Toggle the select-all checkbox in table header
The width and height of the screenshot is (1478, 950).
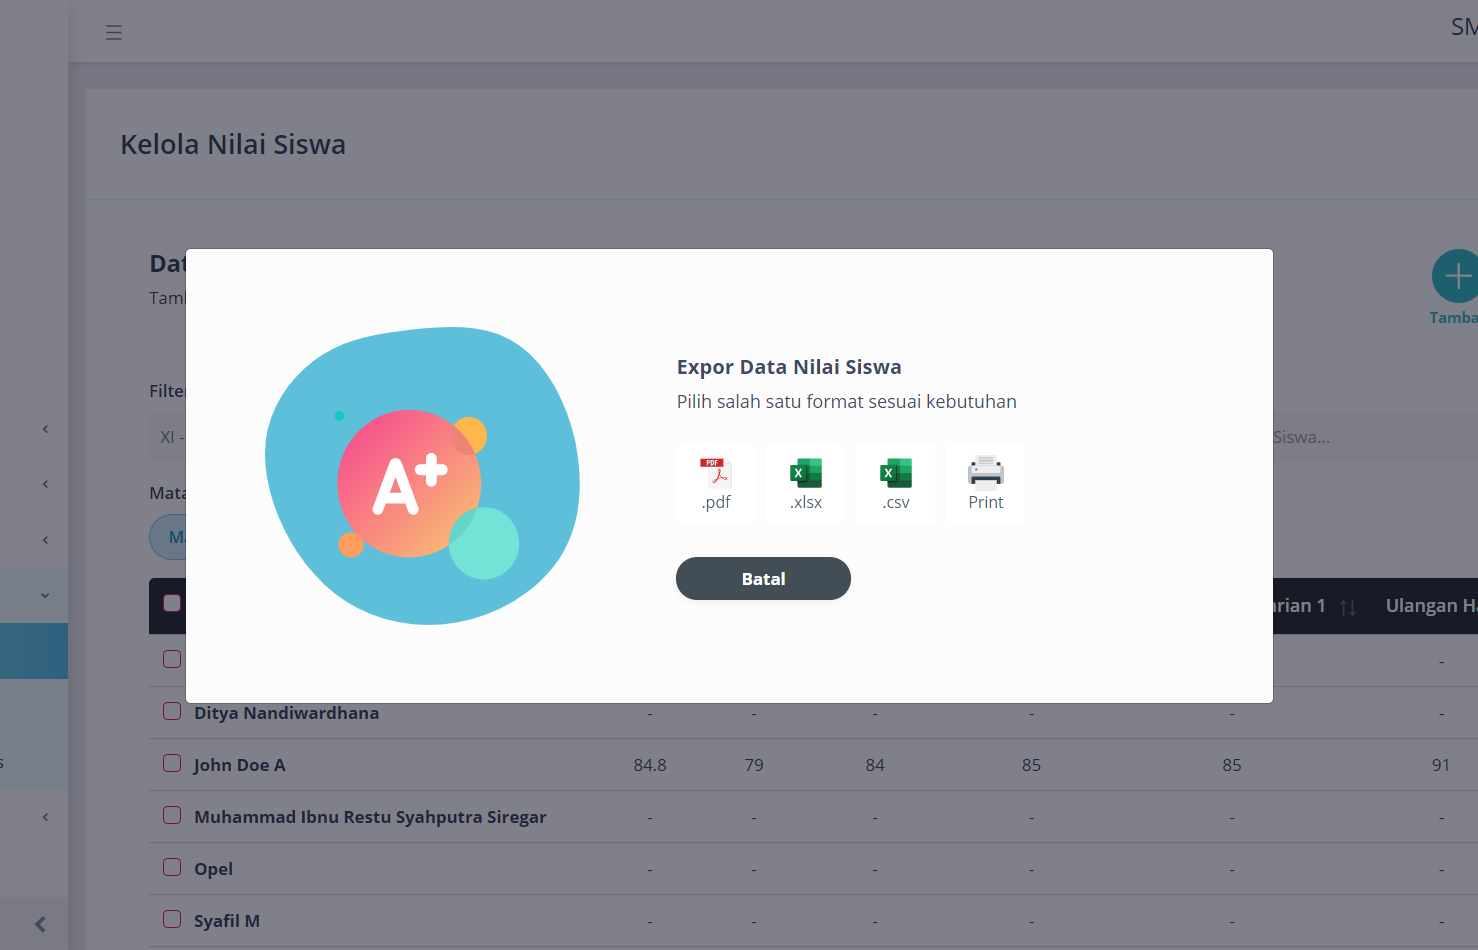(x=172, y=603)
